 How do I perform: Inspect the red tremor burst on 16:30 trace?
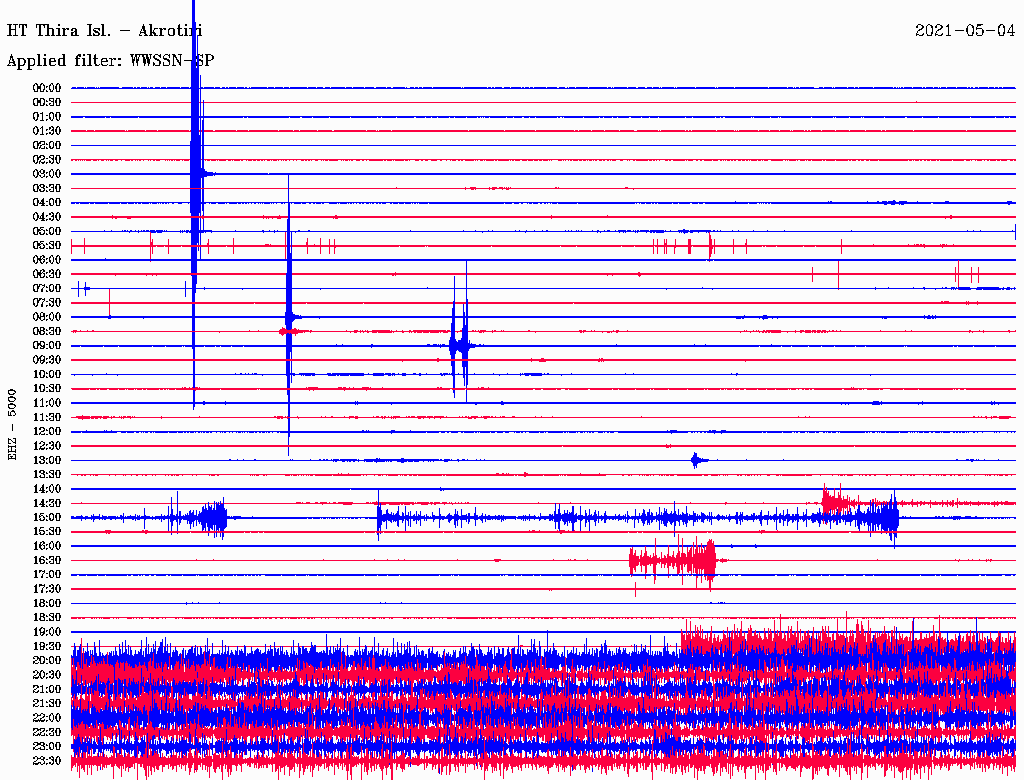(673, 562)
